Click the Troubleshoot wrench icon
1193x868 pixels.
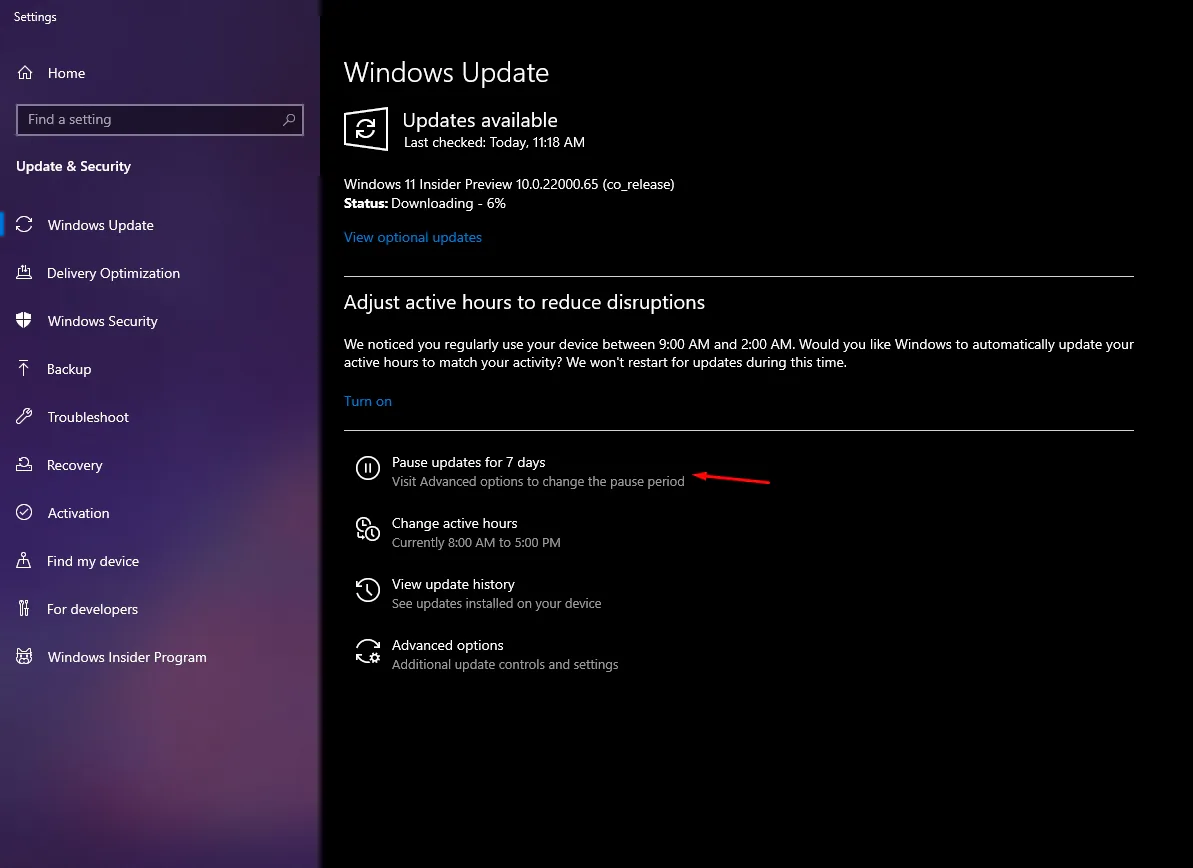pos(24,416)
